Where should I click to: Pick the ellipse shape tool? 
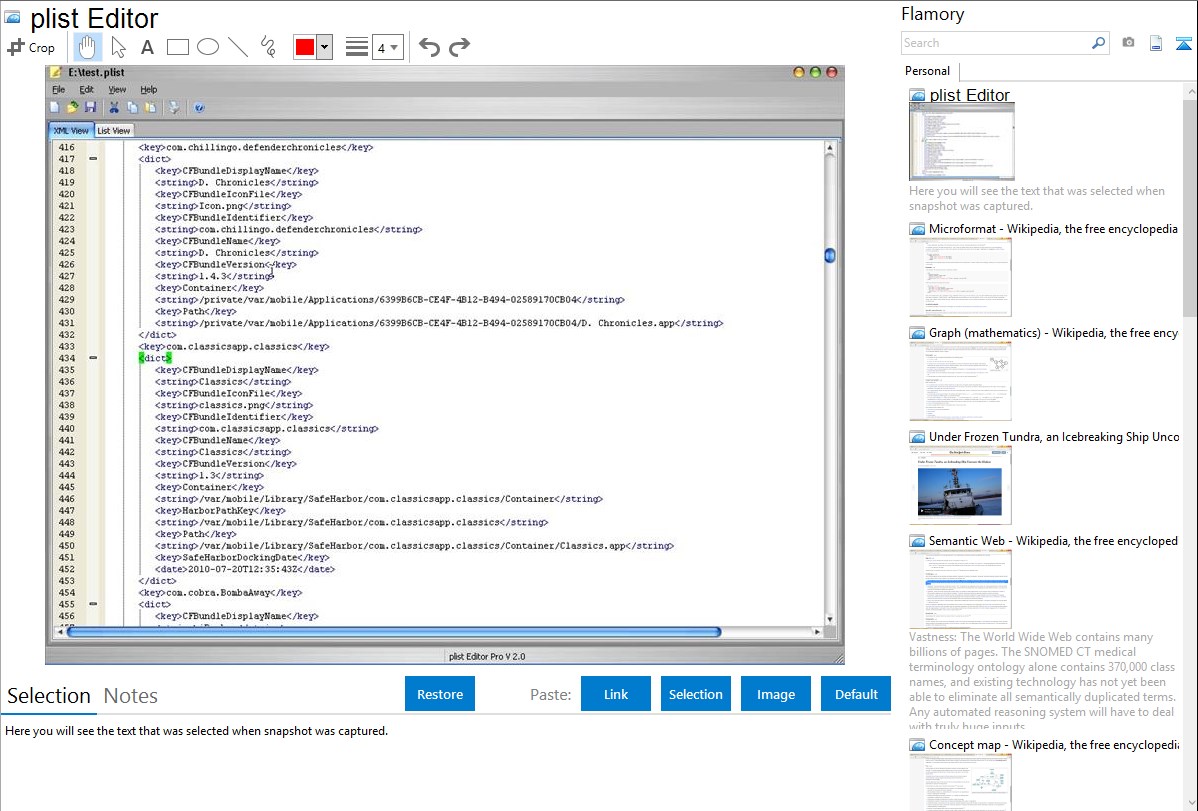(207, 47)
